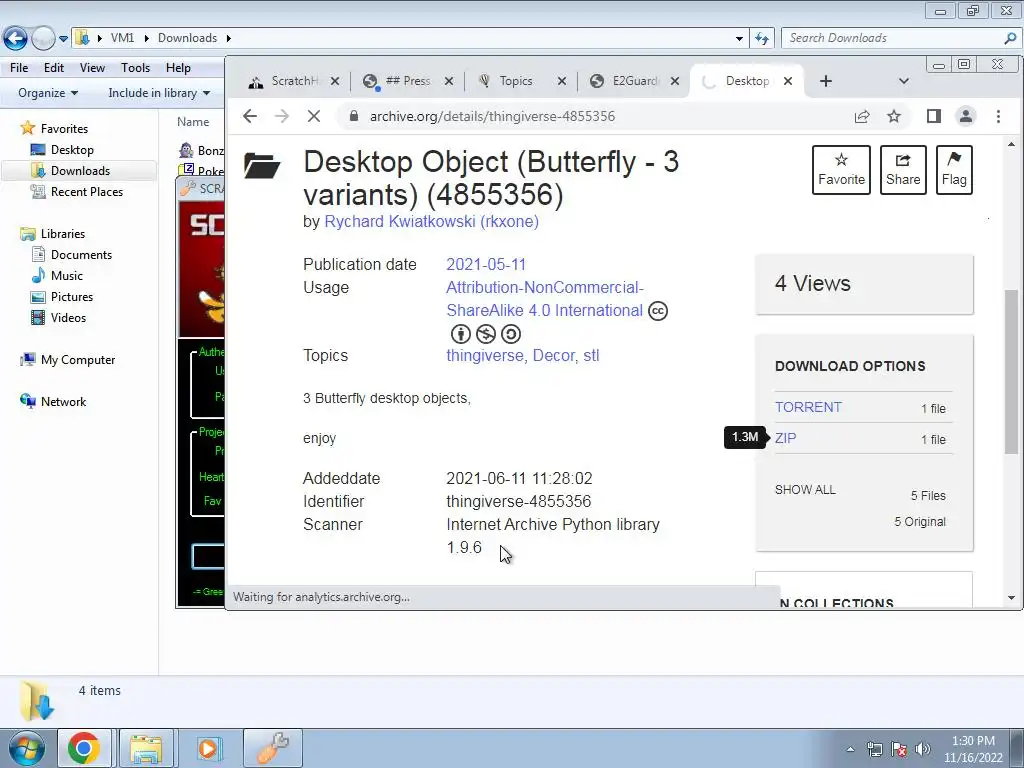The width and height of the screenshot is (1024, 768).
Task: Select Pictures under Libraries
Action: coord(72,296)
